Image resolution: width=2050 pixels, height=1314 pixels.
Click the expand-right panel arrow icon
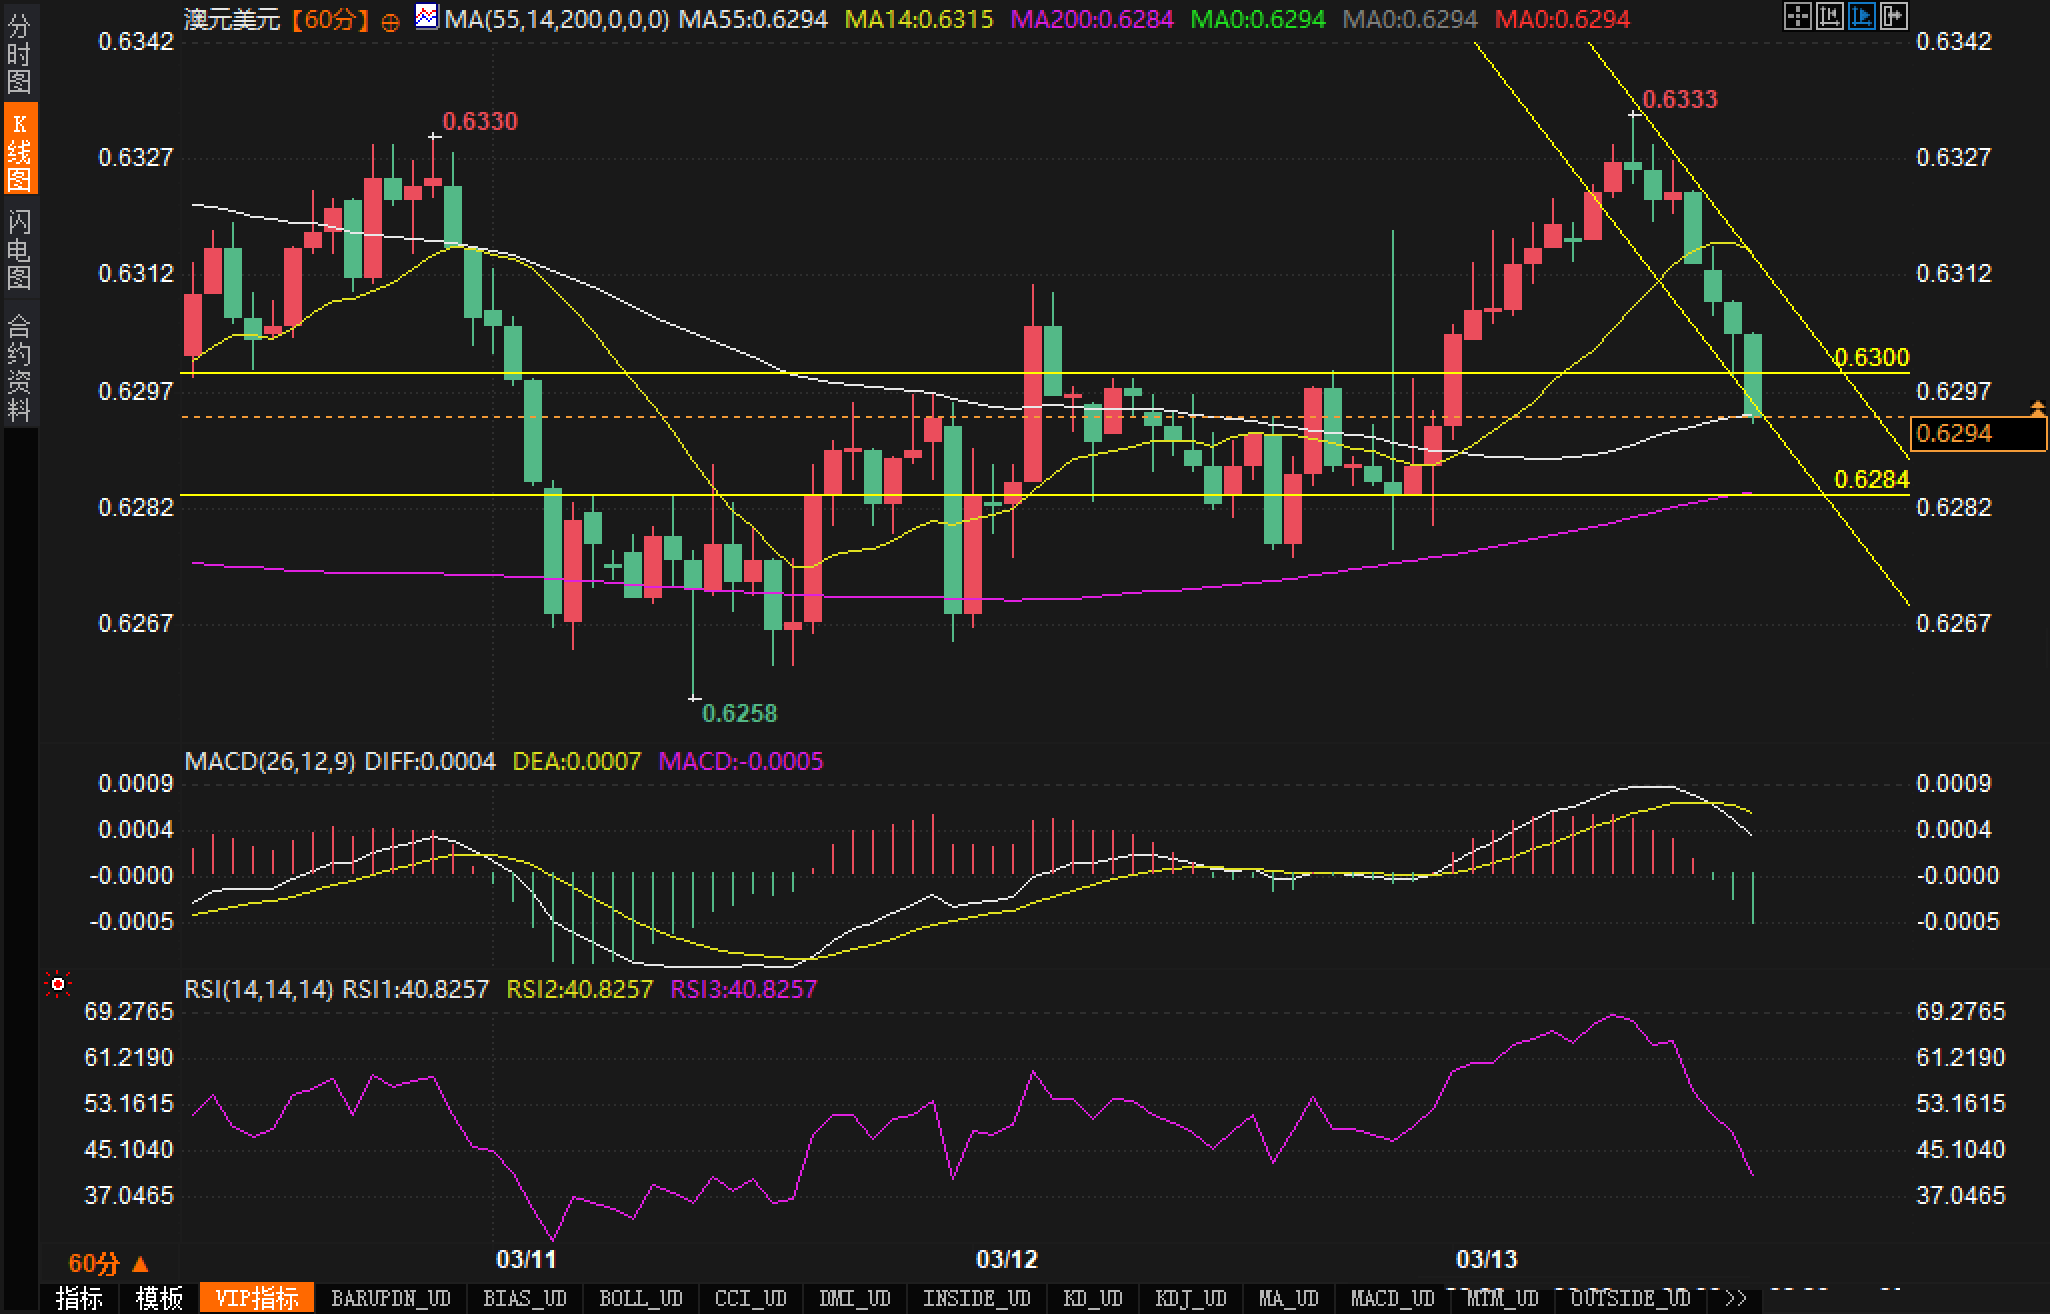[x=1894, y=16]
